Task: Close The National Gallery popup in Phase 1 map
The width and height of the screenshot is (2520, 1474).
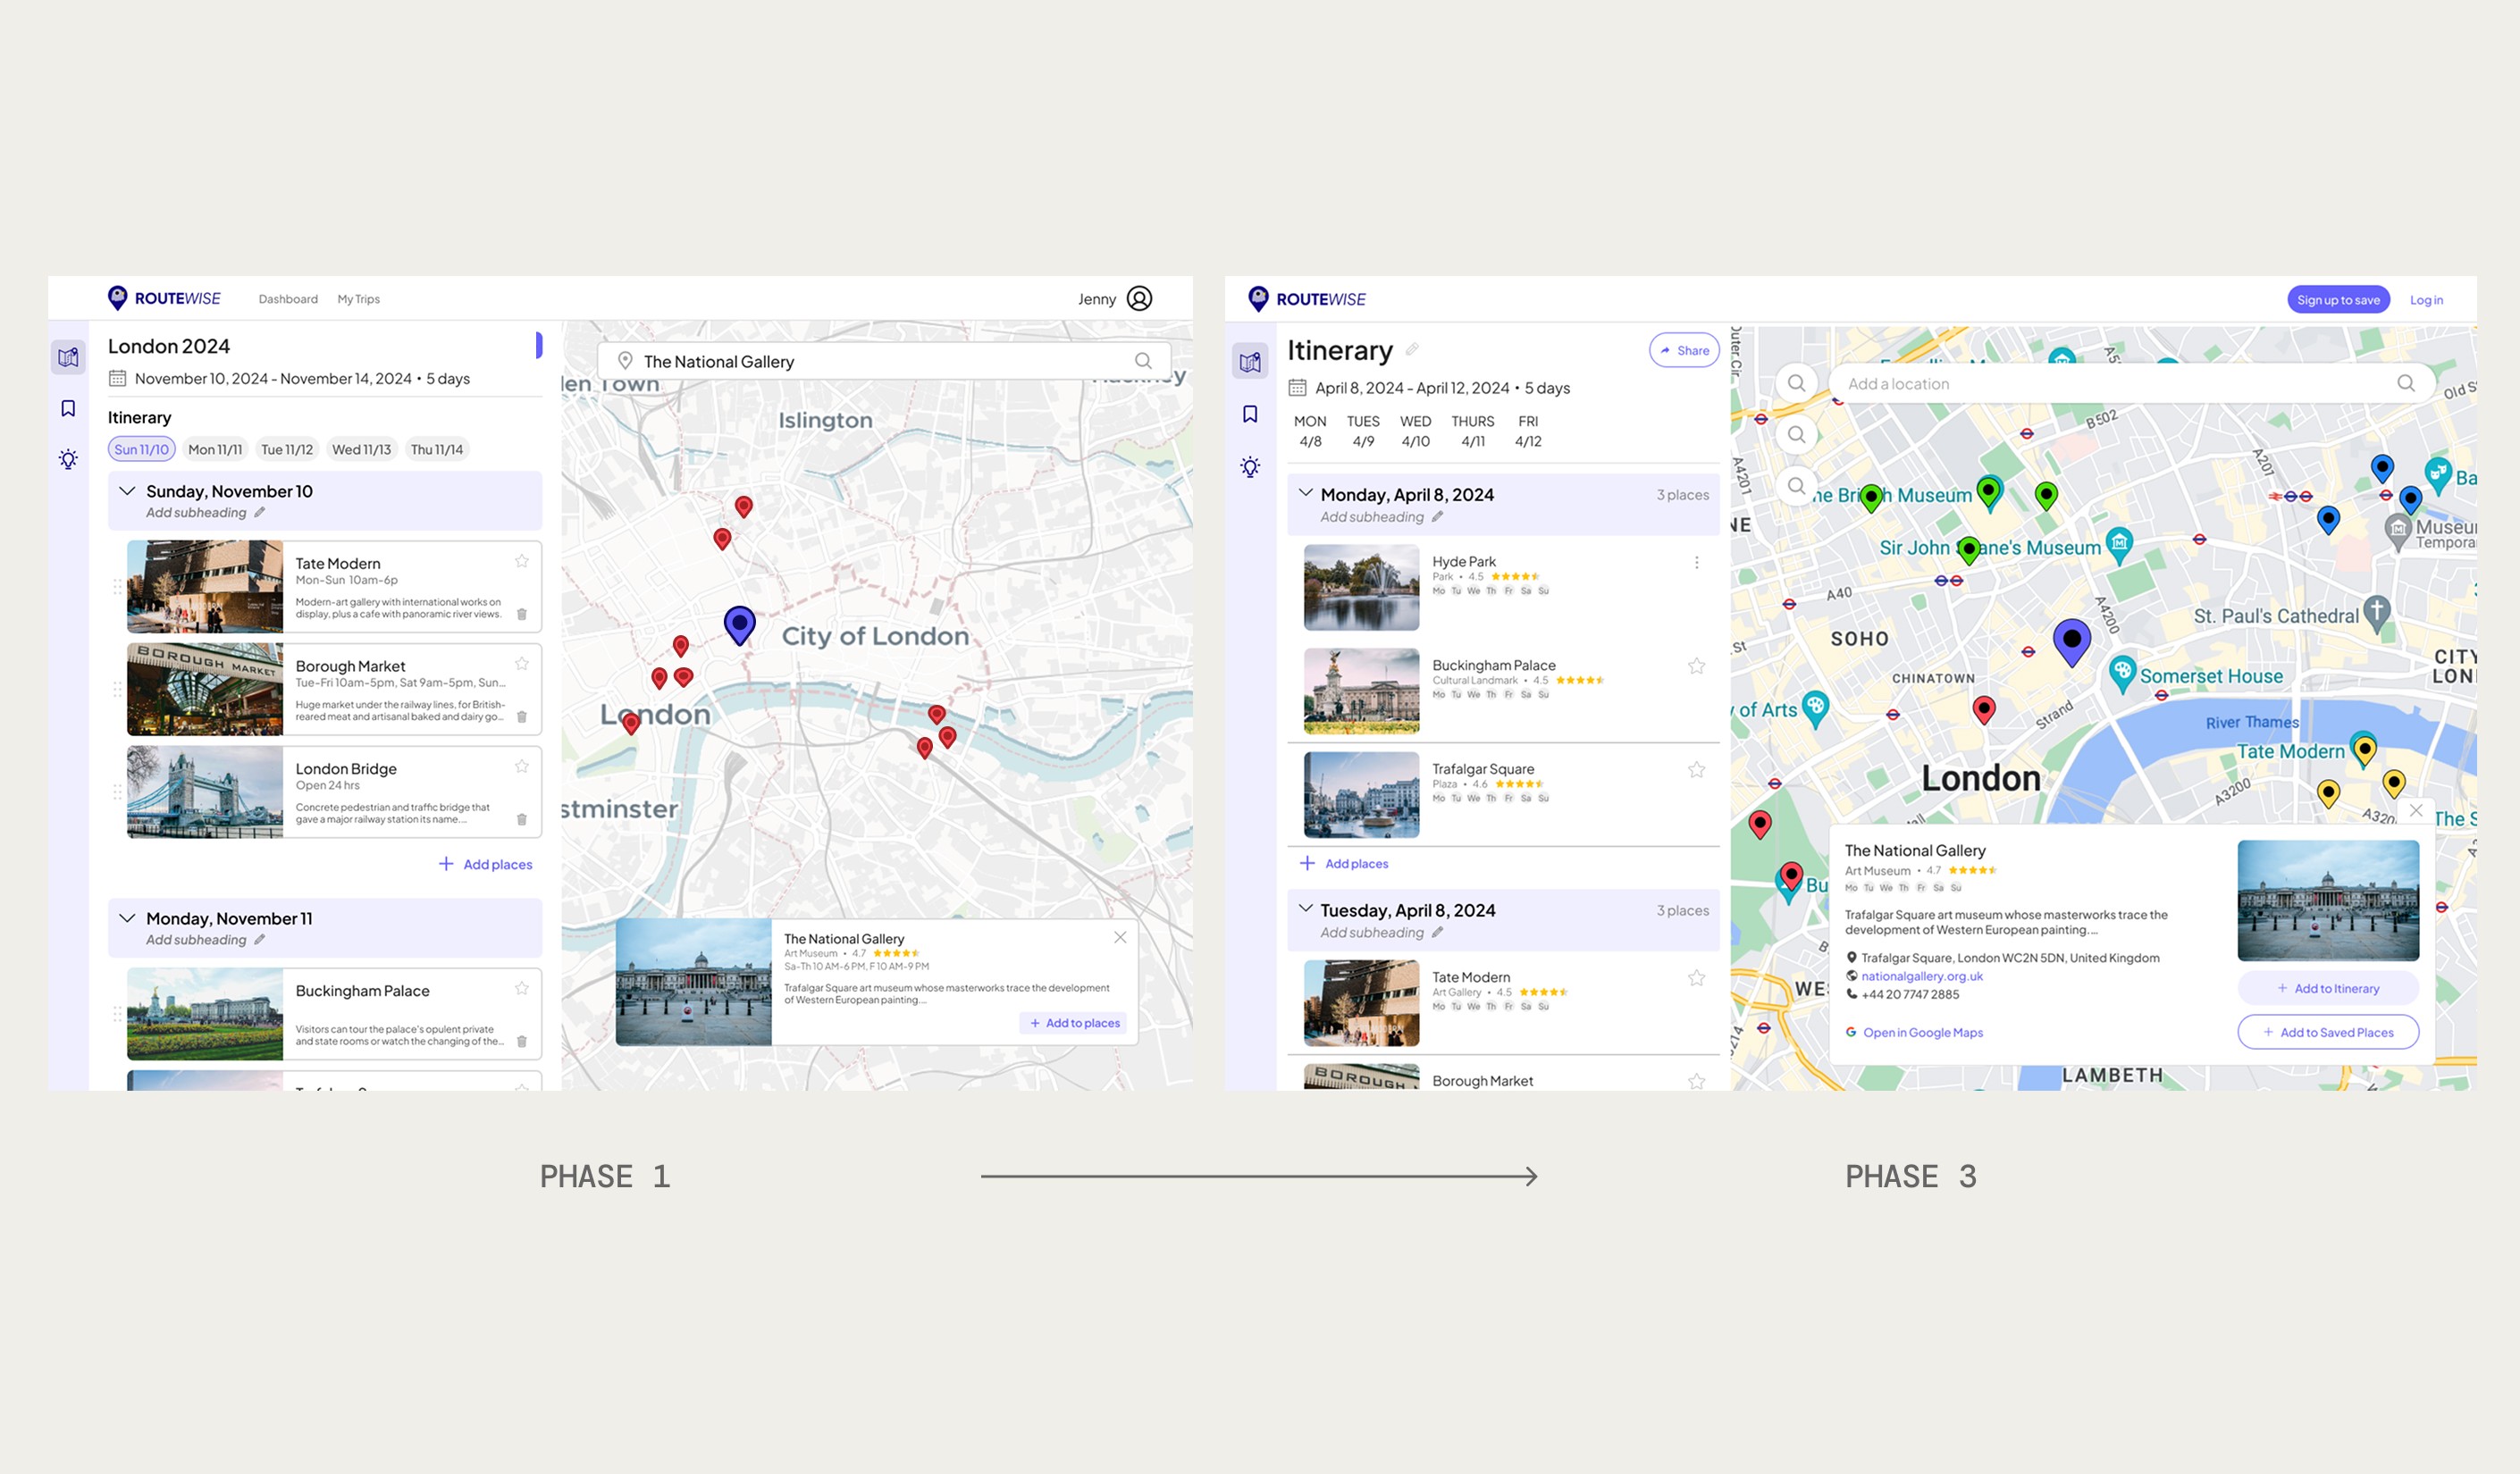Action: [1120, 937]
